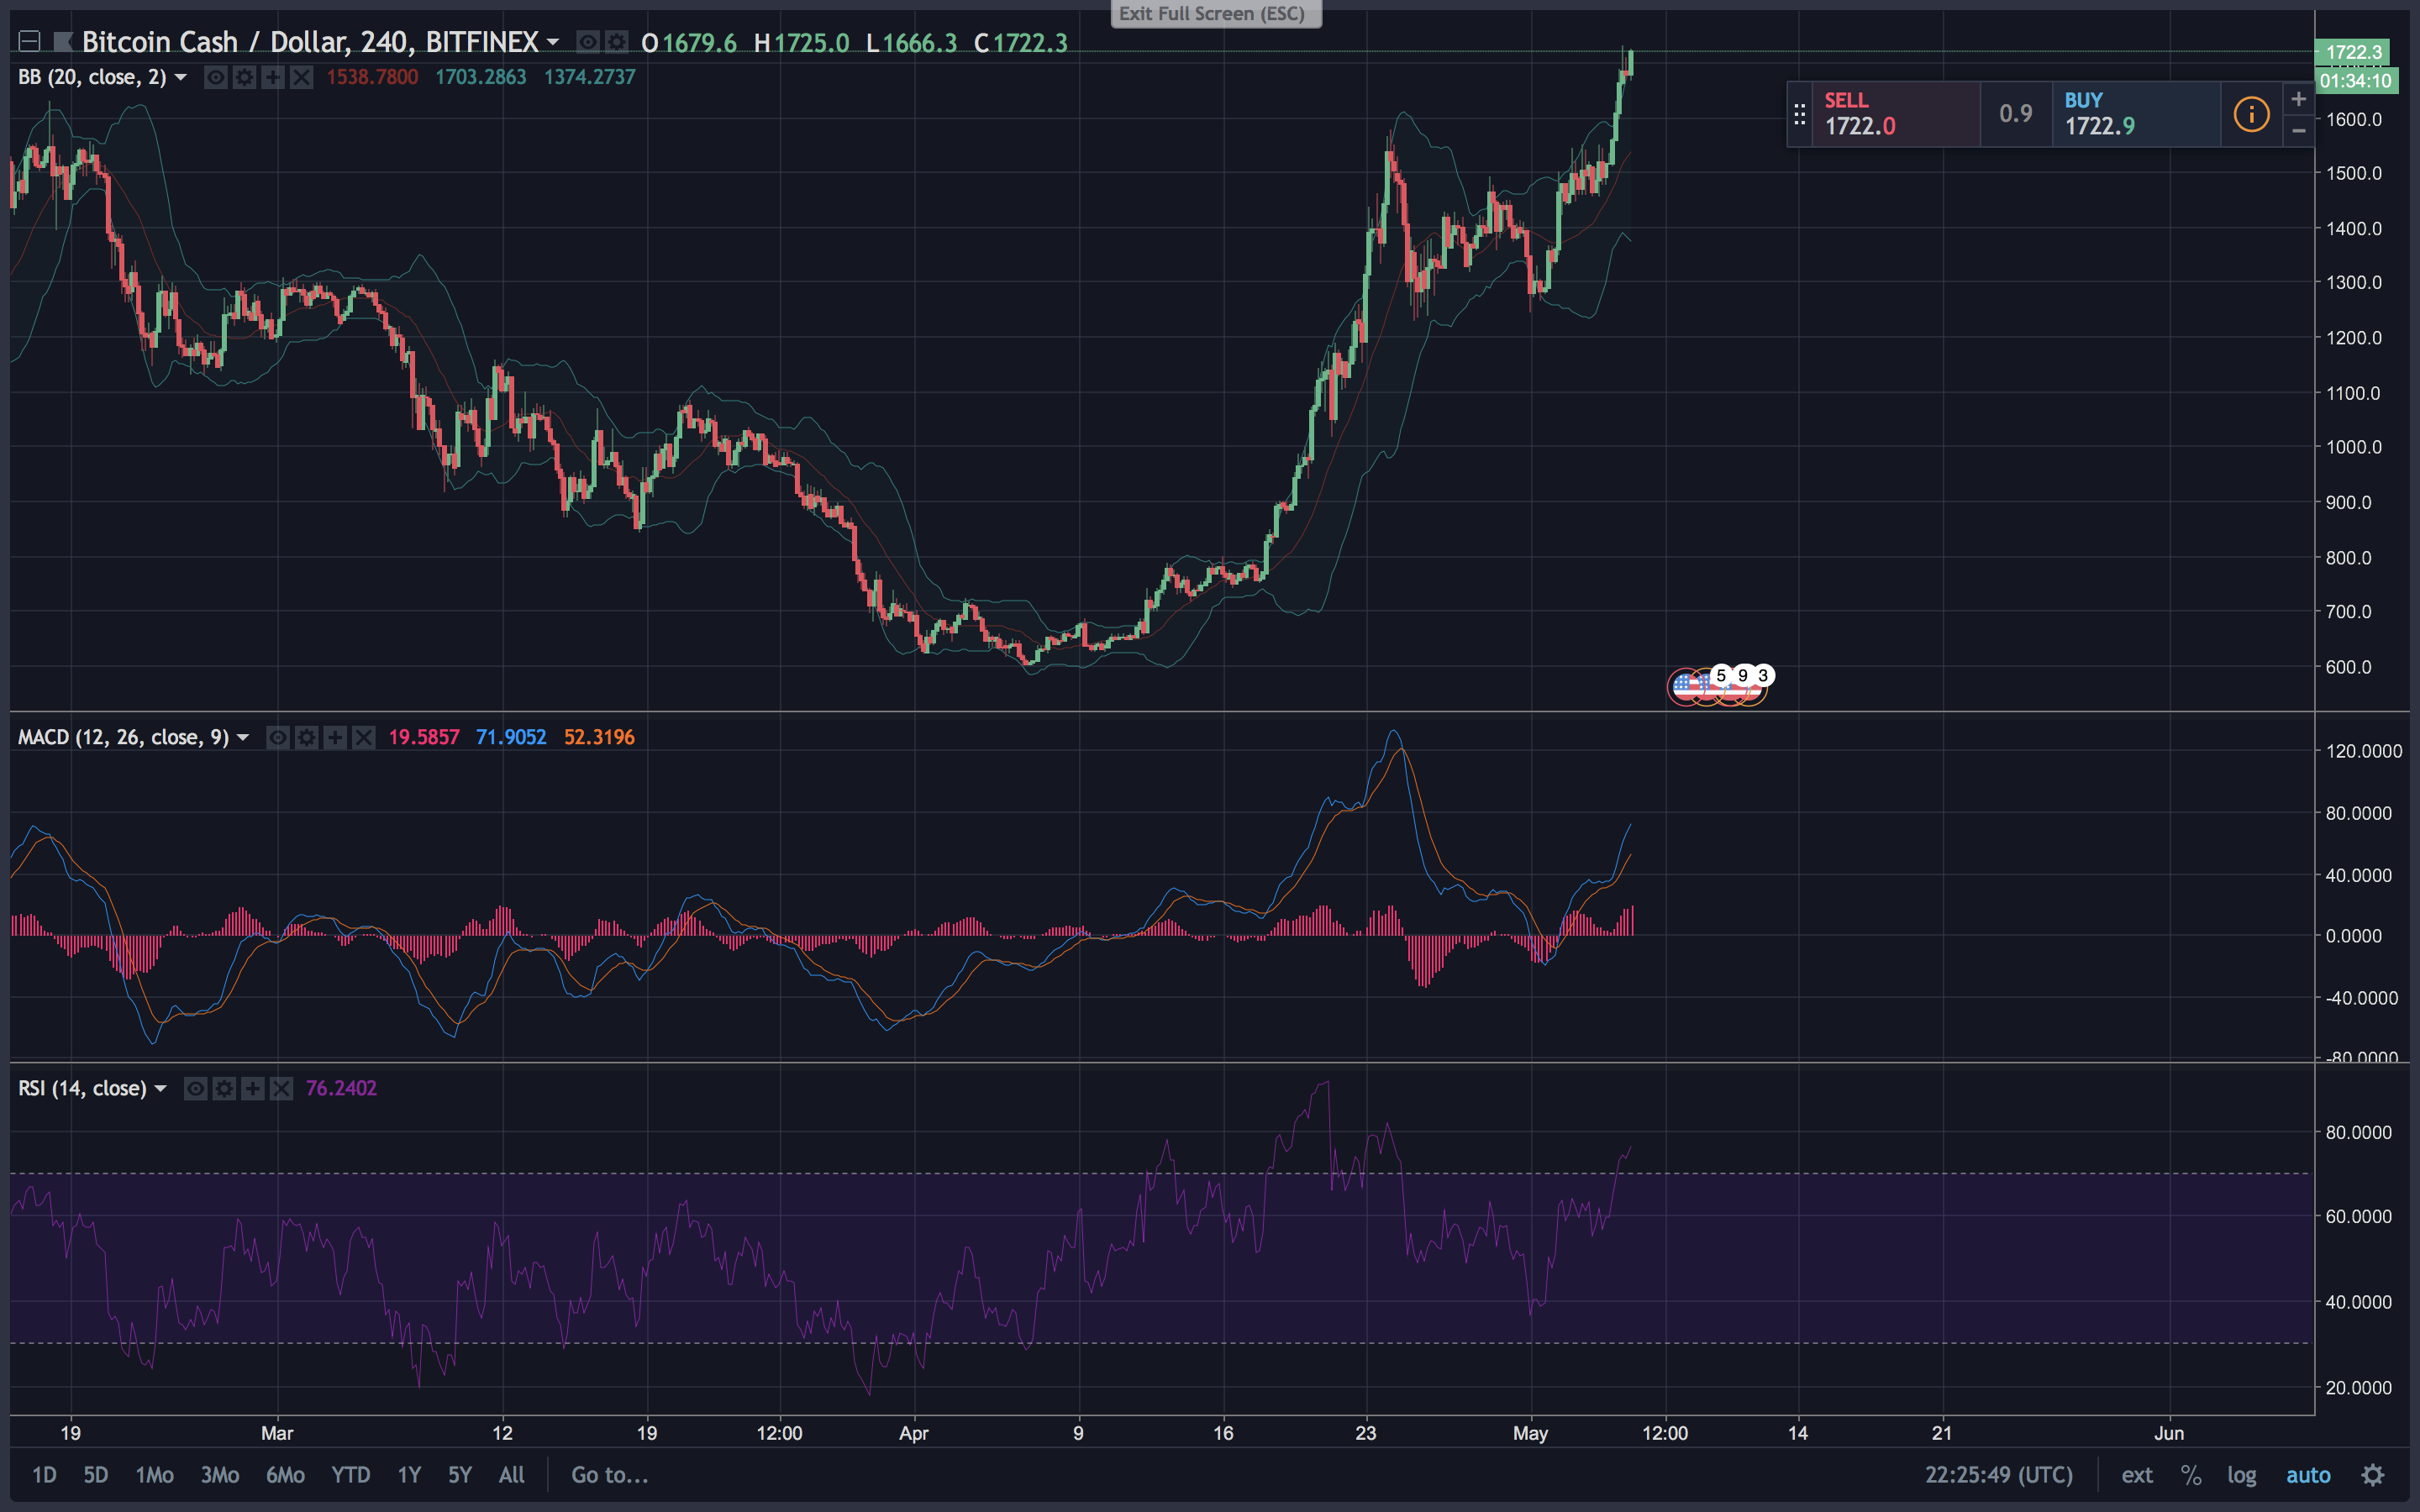The height and width of the screenshot is (1512, 2420).
Task: Click the plus button on trading panel
Action: coord(2298,98)
